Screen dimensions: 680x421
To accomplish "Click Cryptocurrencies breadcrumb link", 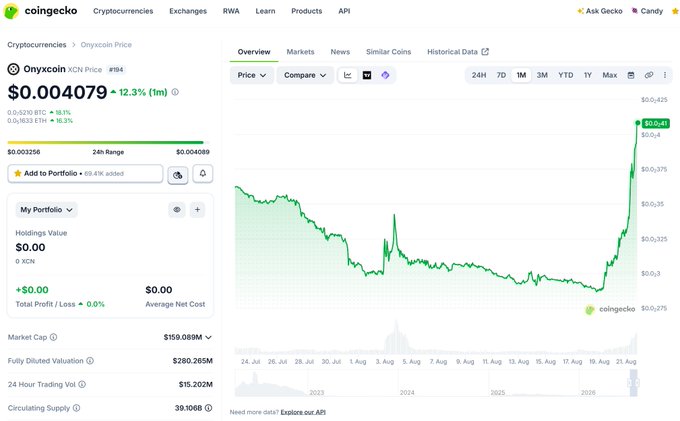I will (x=37, y=45).
